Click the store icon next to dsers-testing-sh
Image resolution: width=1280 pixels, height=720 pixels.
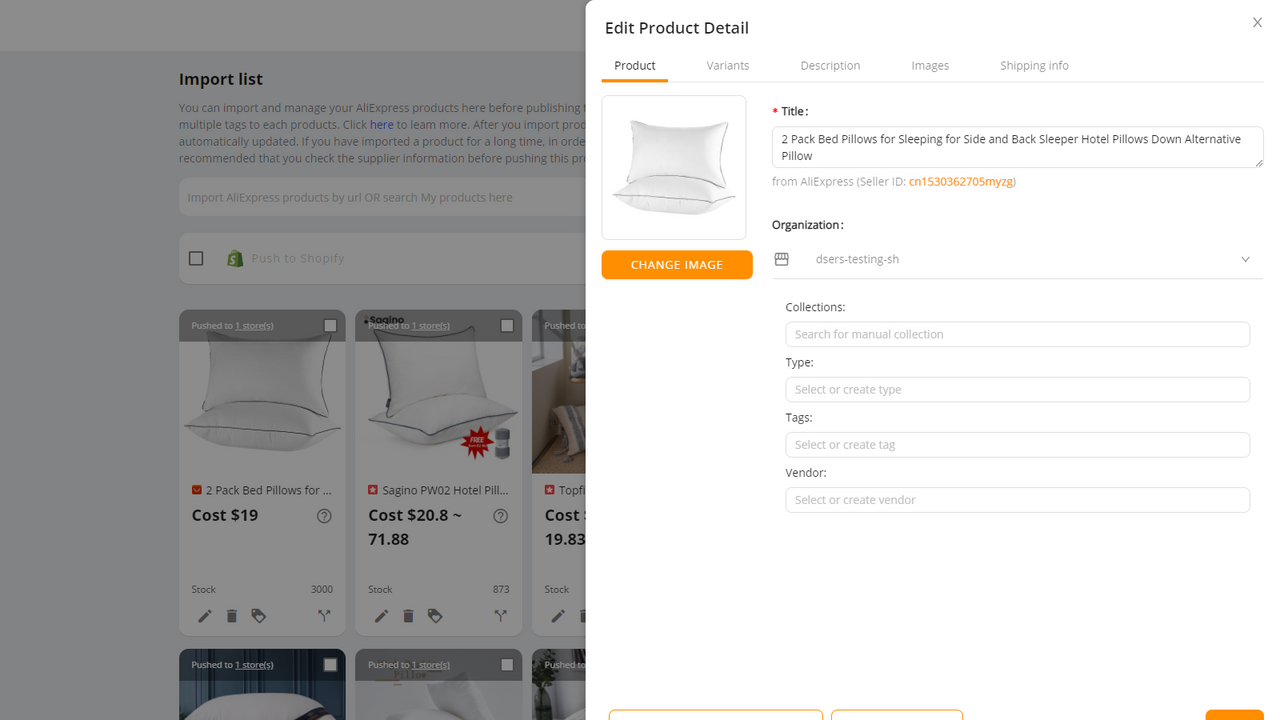pyautogui.click(x=782, y=259)
